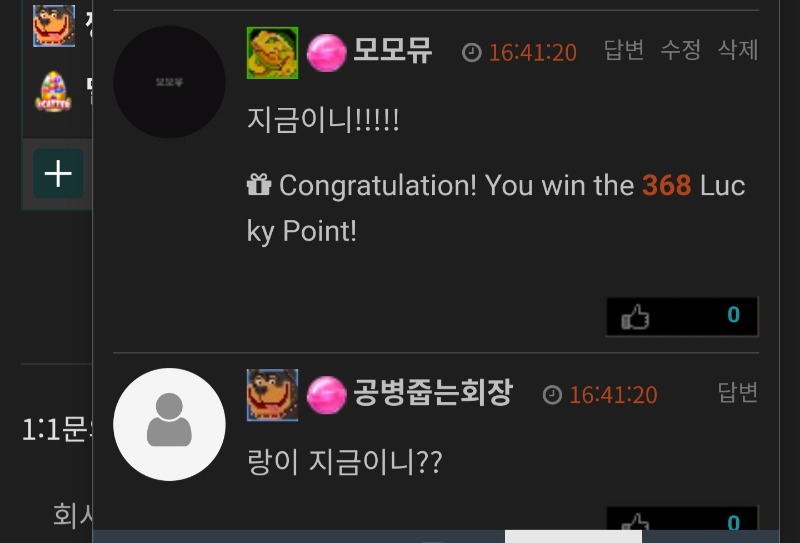
Task: Open 모모뮤's dark circular profile picture
Action: pos(169,82)
